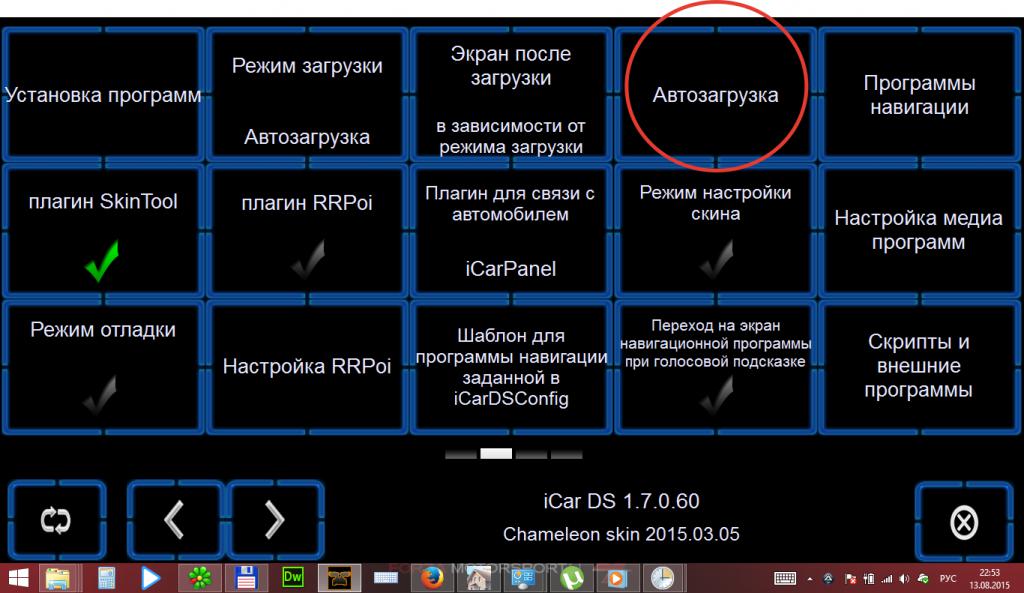1024x593 pixels.
Task: Open Настройка RRPoi tile
Action: 307,366
